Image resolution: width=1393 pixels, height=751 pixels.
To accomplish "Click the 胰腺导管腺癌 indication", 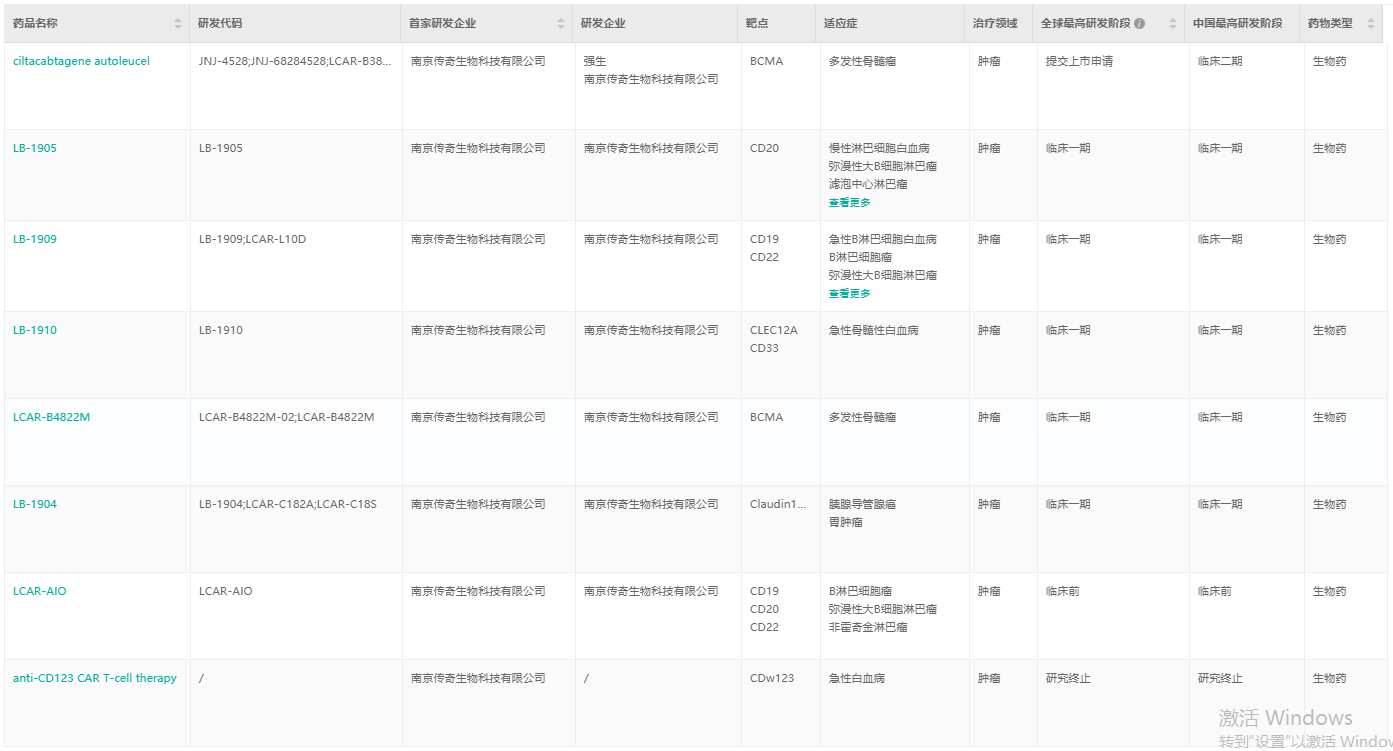I will (862, 504).
